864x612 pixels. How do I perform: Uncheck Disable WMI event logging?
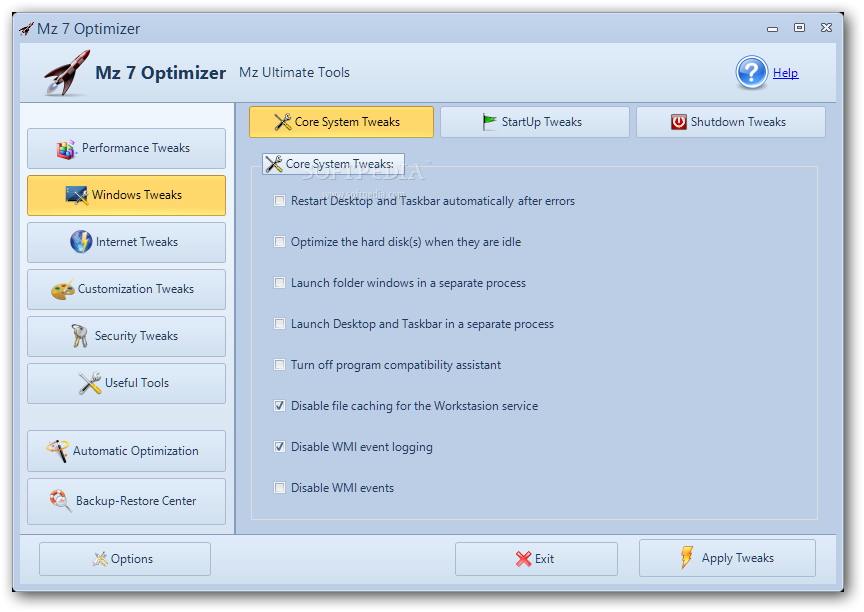click(x=280, y=447)
